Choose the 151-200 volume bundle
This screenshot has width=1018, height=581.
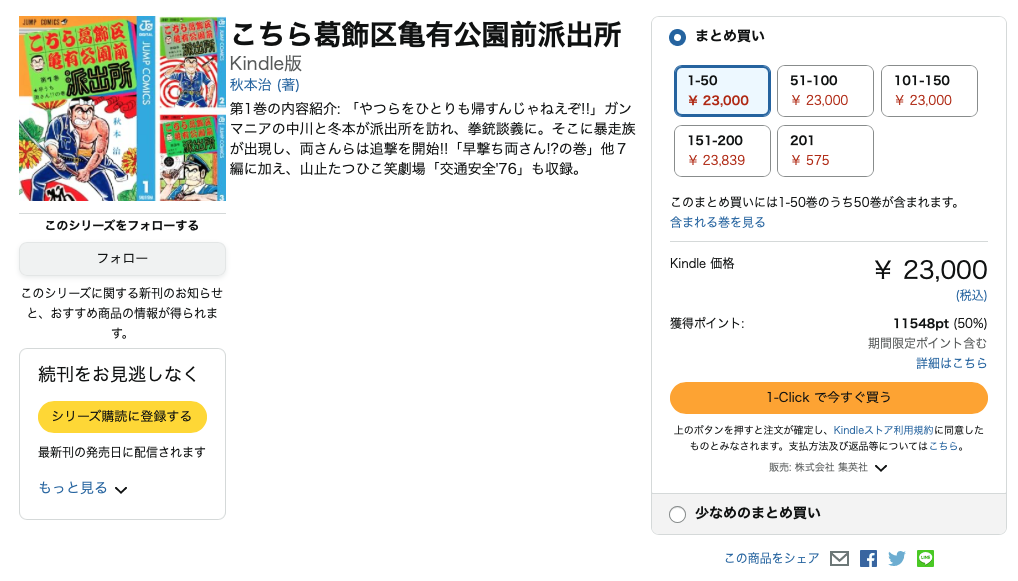point(721,150)
